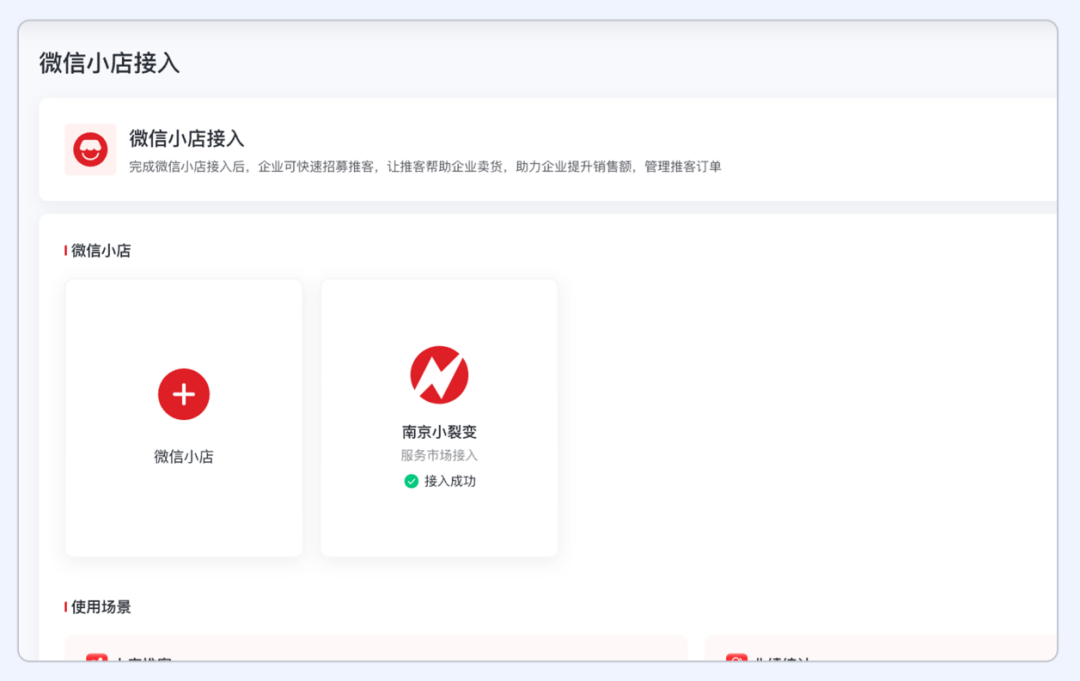
Task: Click the red marker beside 微信小店 section title
Action: (65, 251)
